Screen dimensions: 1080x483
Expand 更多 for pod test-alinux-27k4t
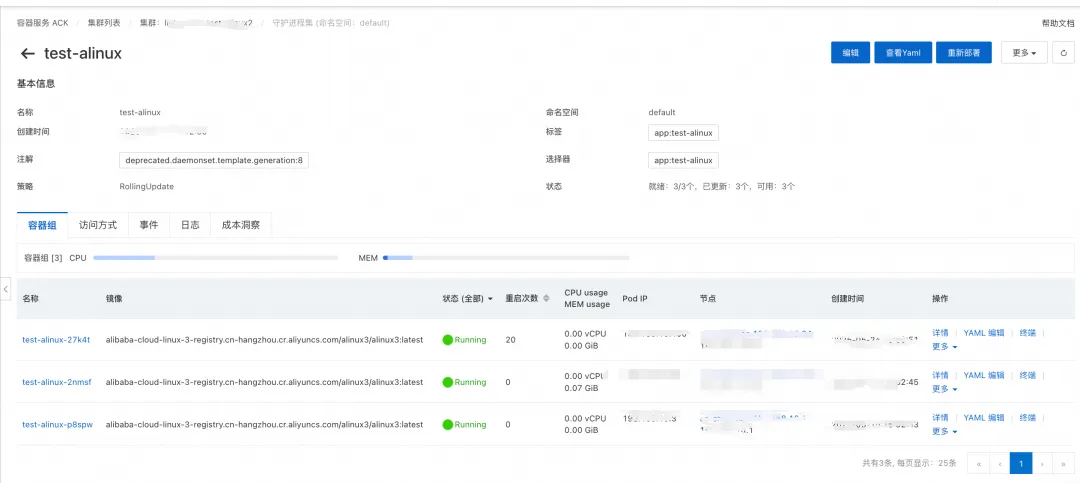(944, 347)
